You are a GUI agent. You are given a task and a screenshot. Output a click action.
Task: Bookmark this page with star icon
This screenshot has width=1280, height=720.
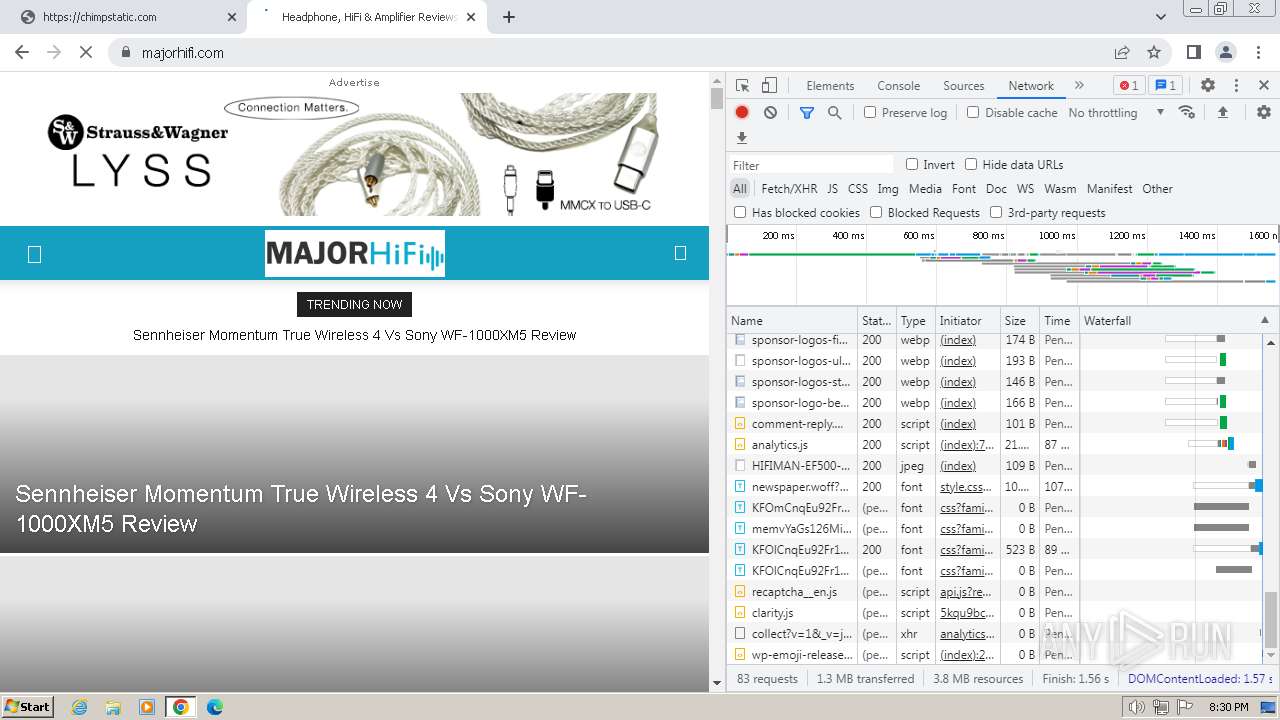1154,53
